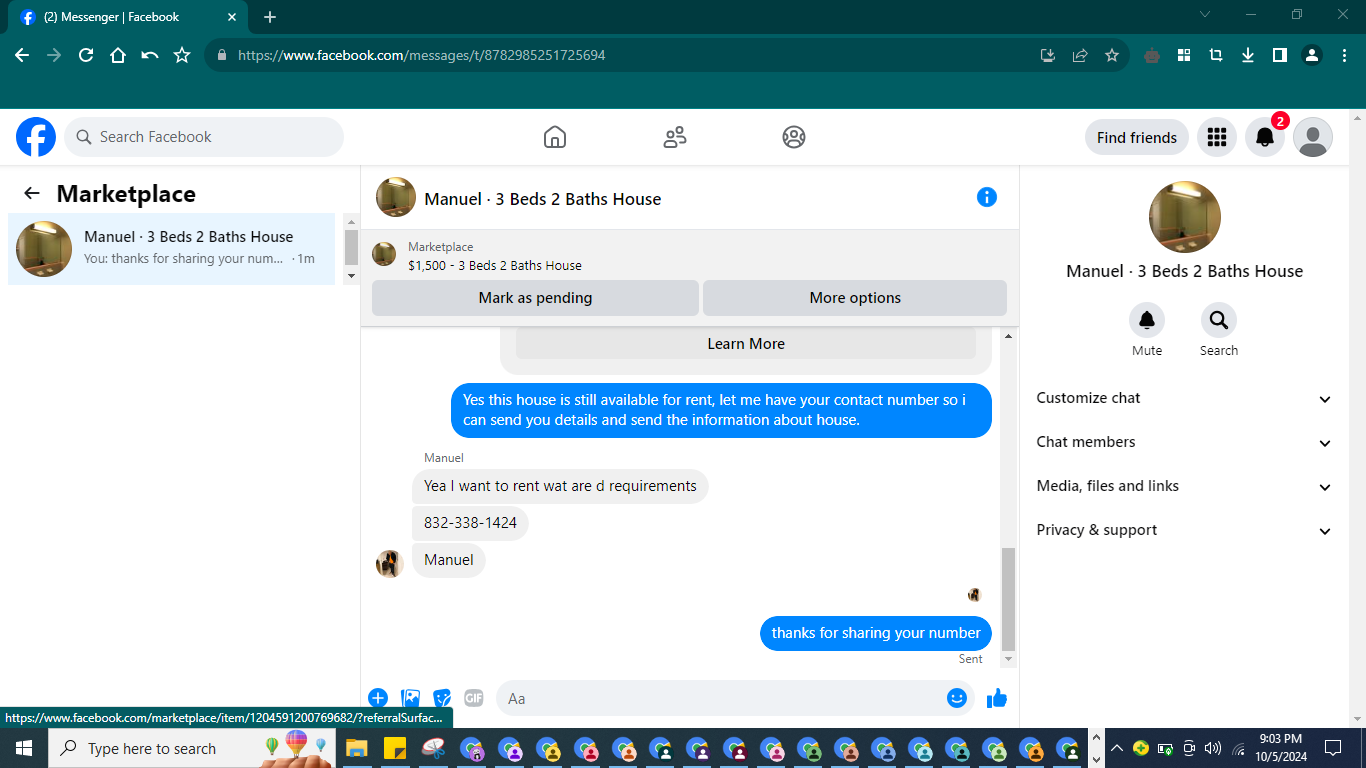Open the notifications bell with 2 badge
The image size is (1366, 768).
pos(1265,137)
